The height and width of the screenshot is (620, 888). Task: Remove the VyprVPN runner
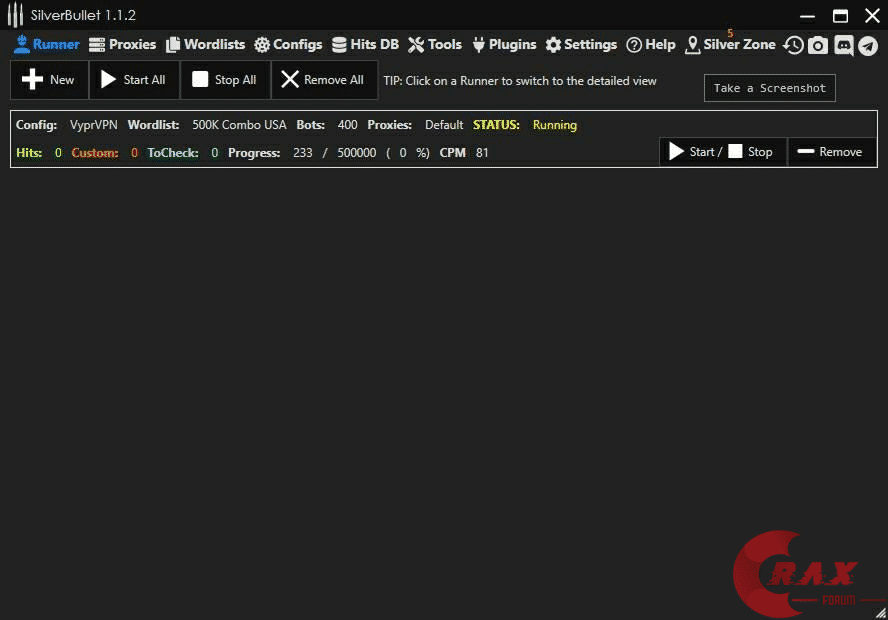[831, 152]
